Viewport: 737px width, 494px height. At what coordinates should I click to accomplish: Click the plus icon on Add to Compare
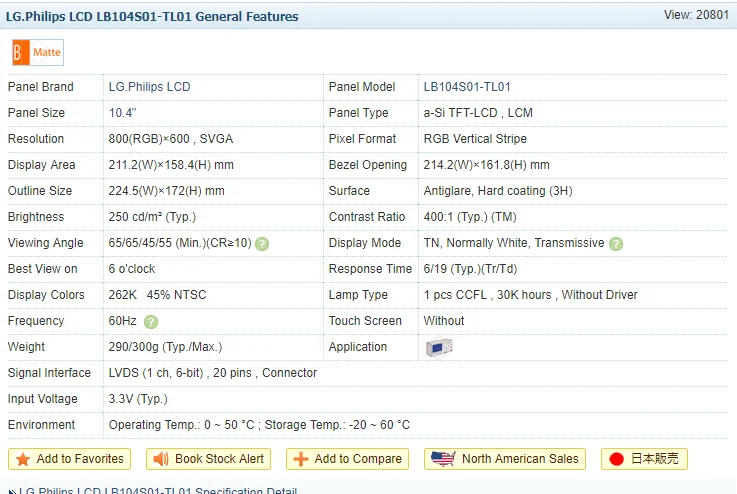pyautogui.click(x=301, y=459)
